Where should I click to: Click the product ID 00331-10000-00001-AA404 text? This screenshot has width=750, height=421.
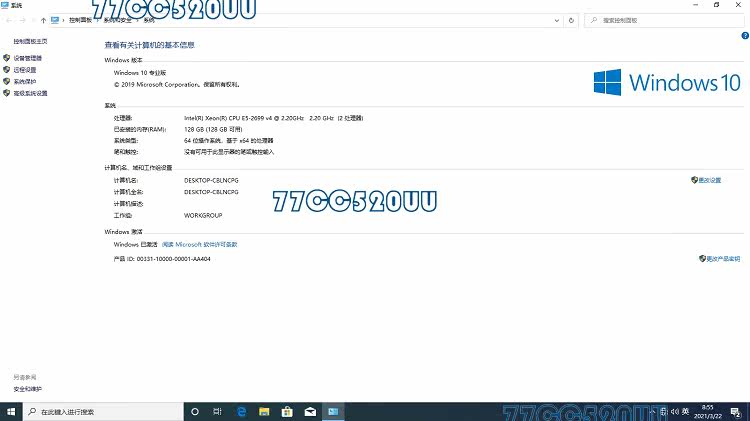pyautogui.click(x=162, y=259)
